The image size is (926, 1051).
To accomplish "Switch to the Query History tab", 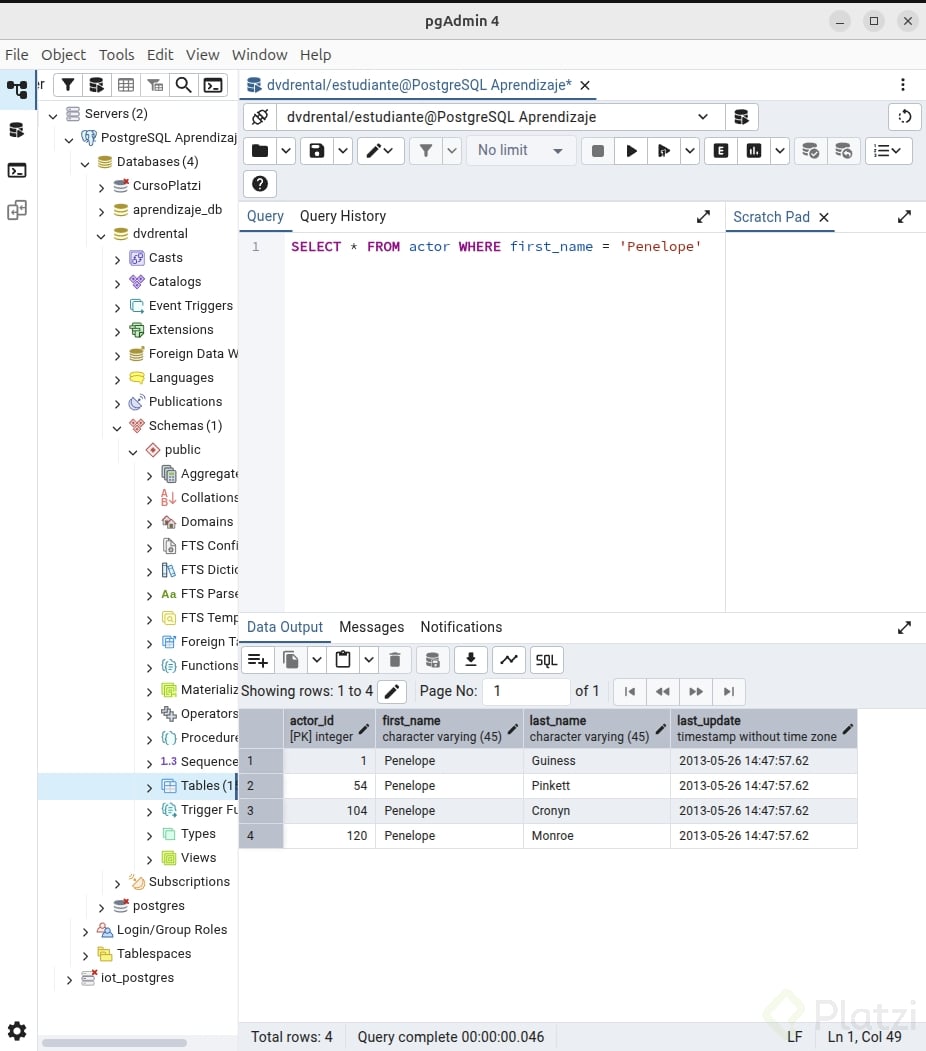I will 342,216.
